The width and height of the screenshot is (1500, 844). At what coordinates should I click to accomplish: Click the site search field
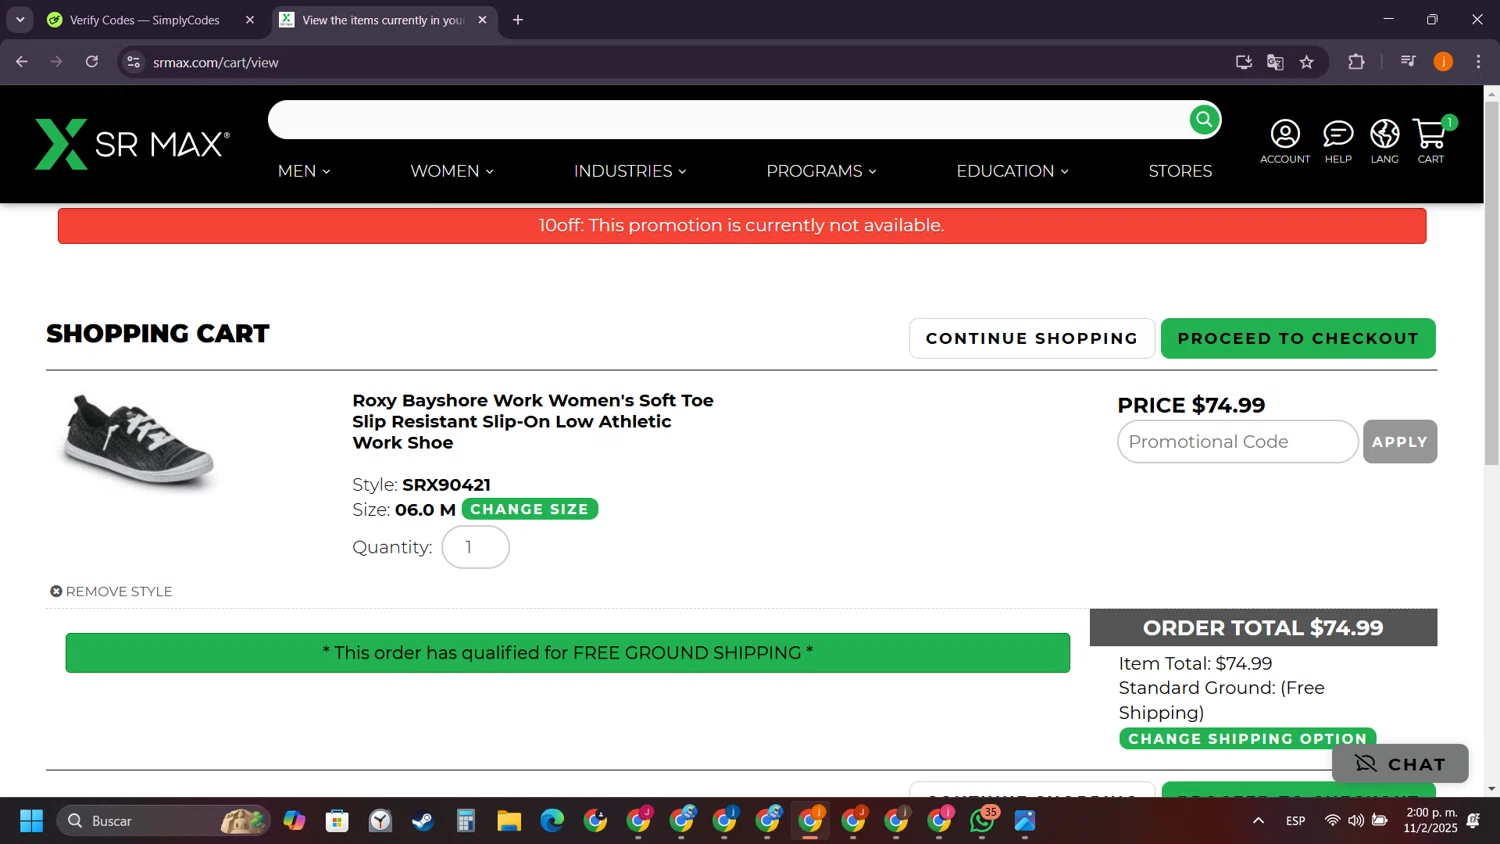(x=728, y=120)
